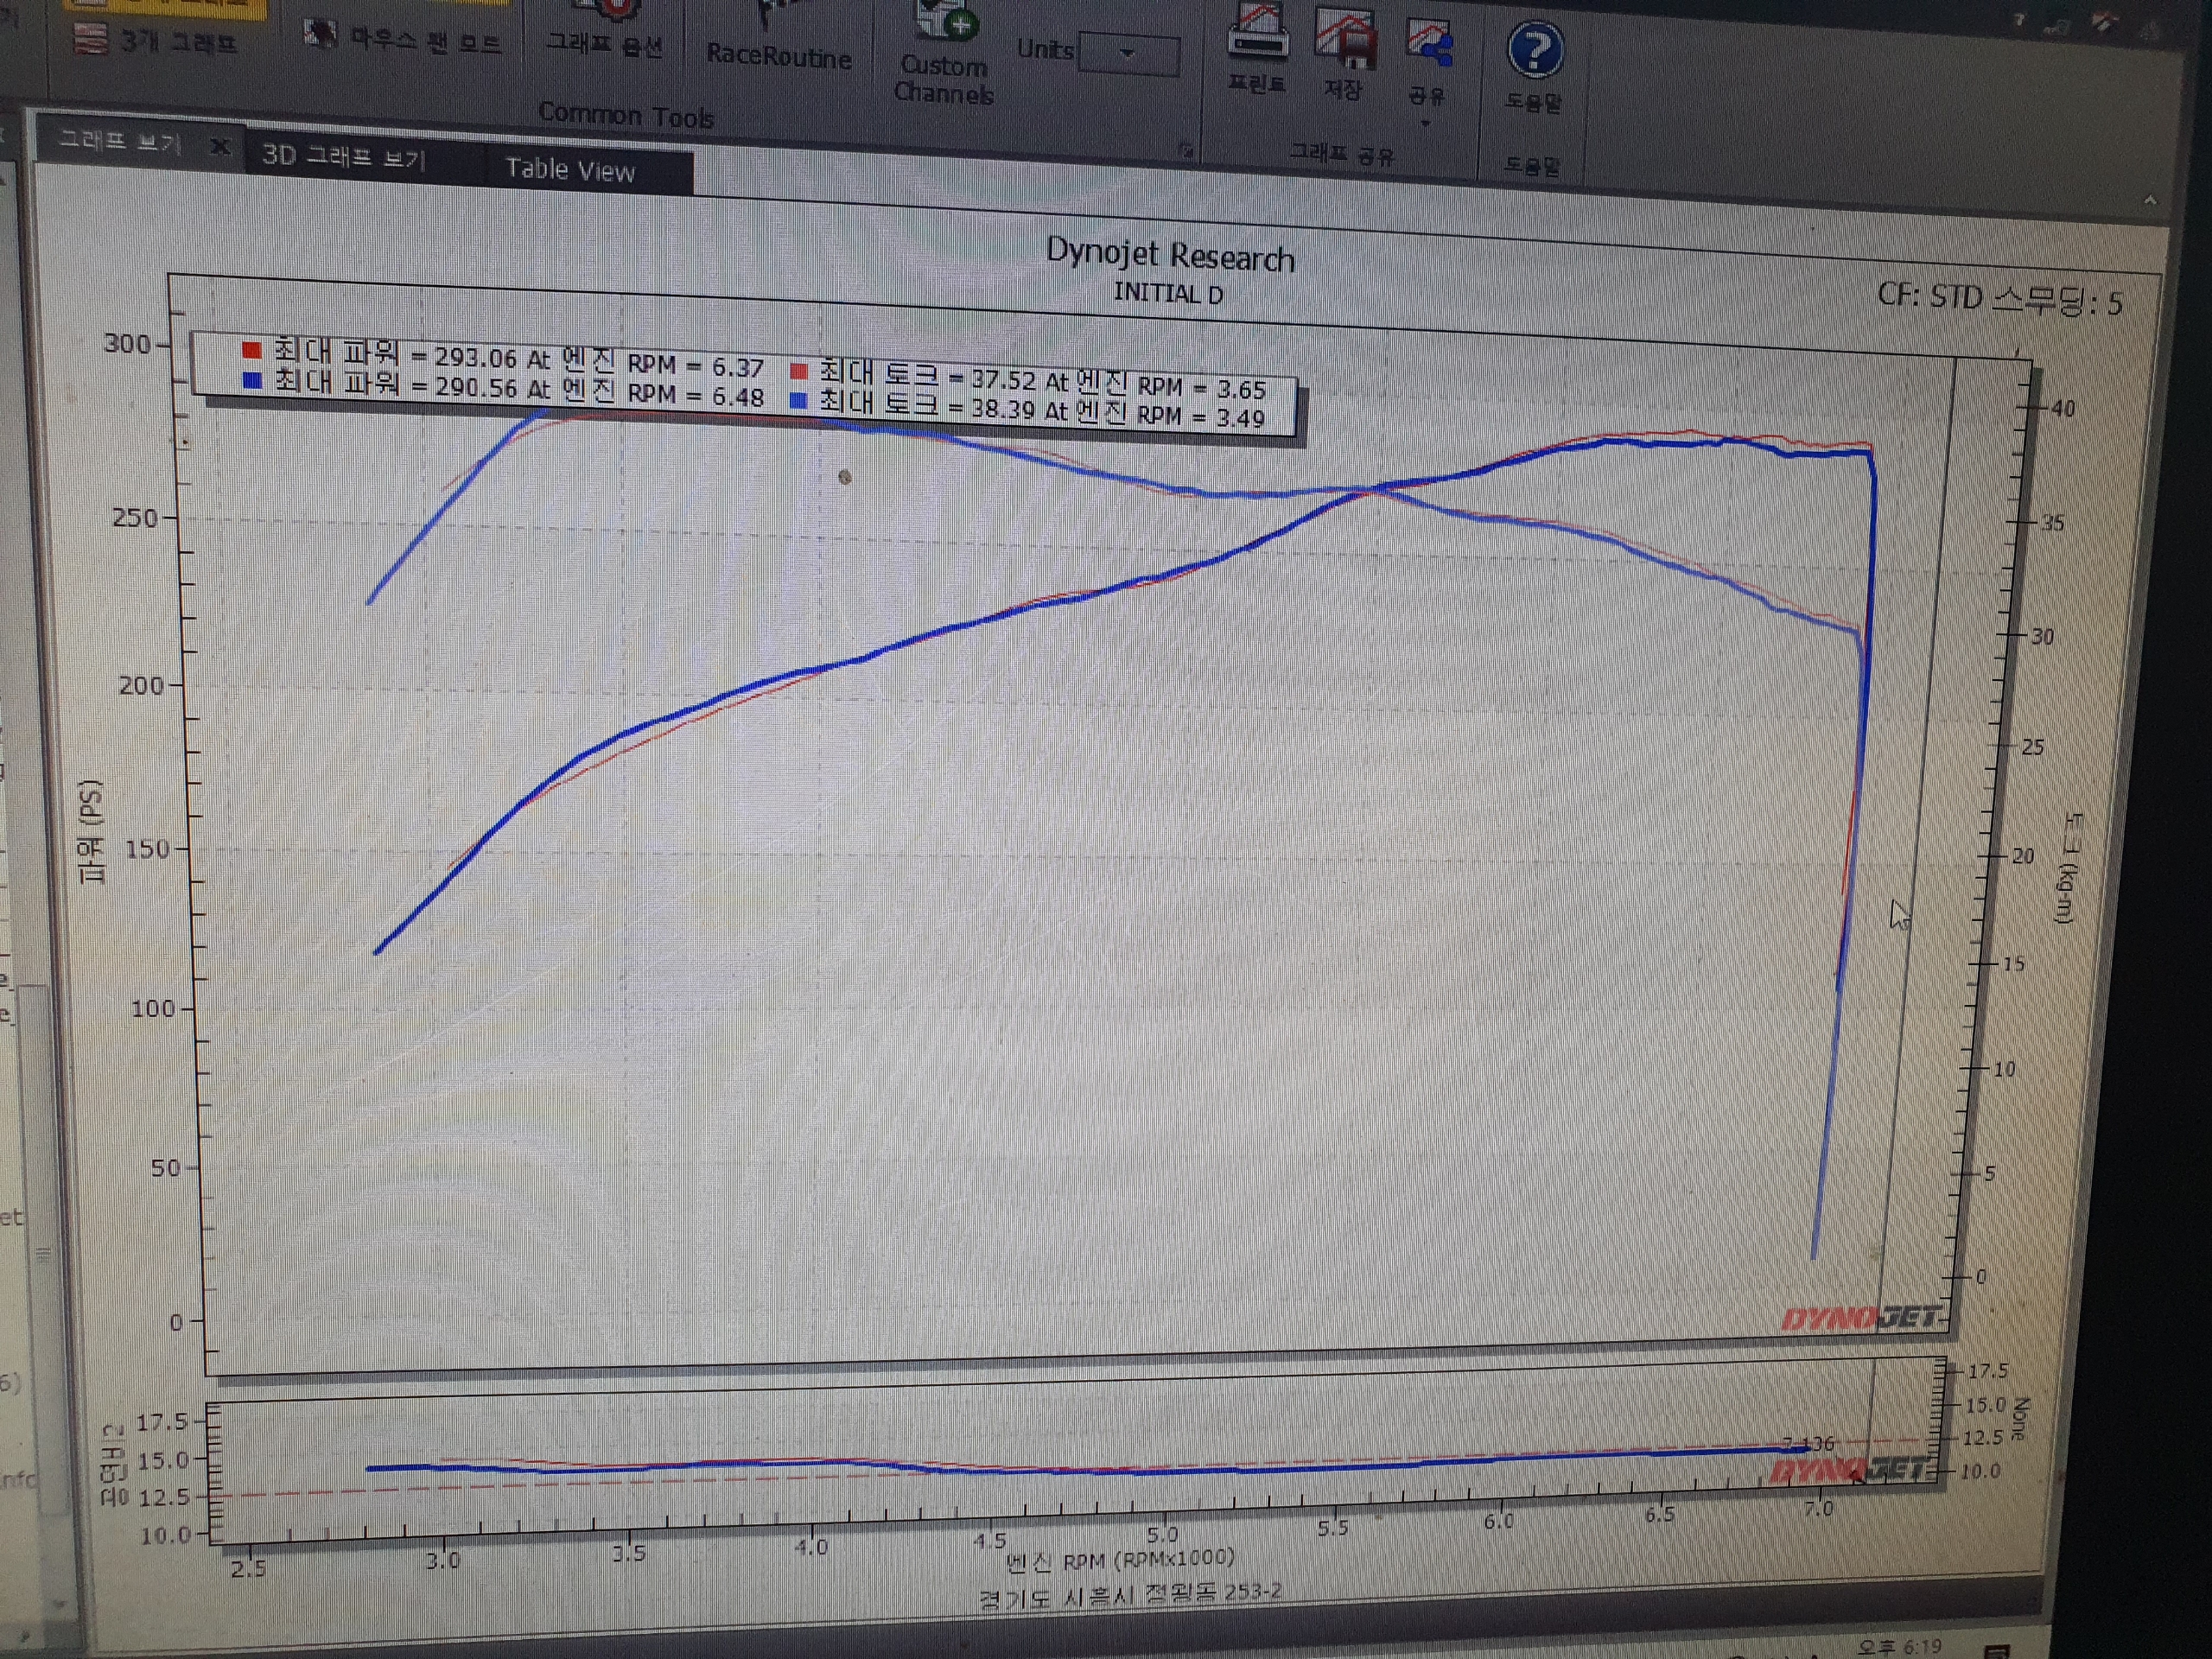Click blue 최대 파워 290.56 legend swatch
The height and width of the screenshot is (1659, 2212).
coord(252,380)
